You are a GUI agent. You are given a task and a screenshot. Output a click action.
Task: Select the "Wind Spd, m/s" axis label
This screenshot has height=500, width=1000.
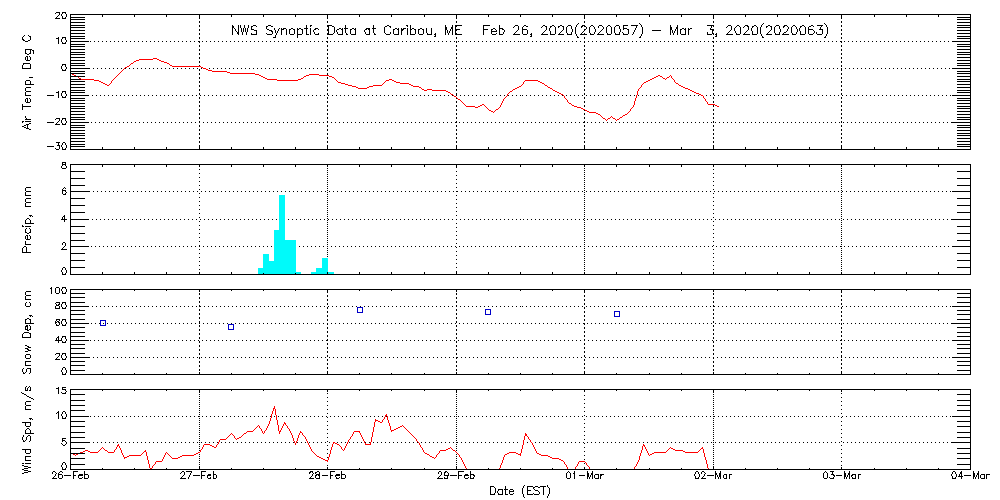[28, 429]
